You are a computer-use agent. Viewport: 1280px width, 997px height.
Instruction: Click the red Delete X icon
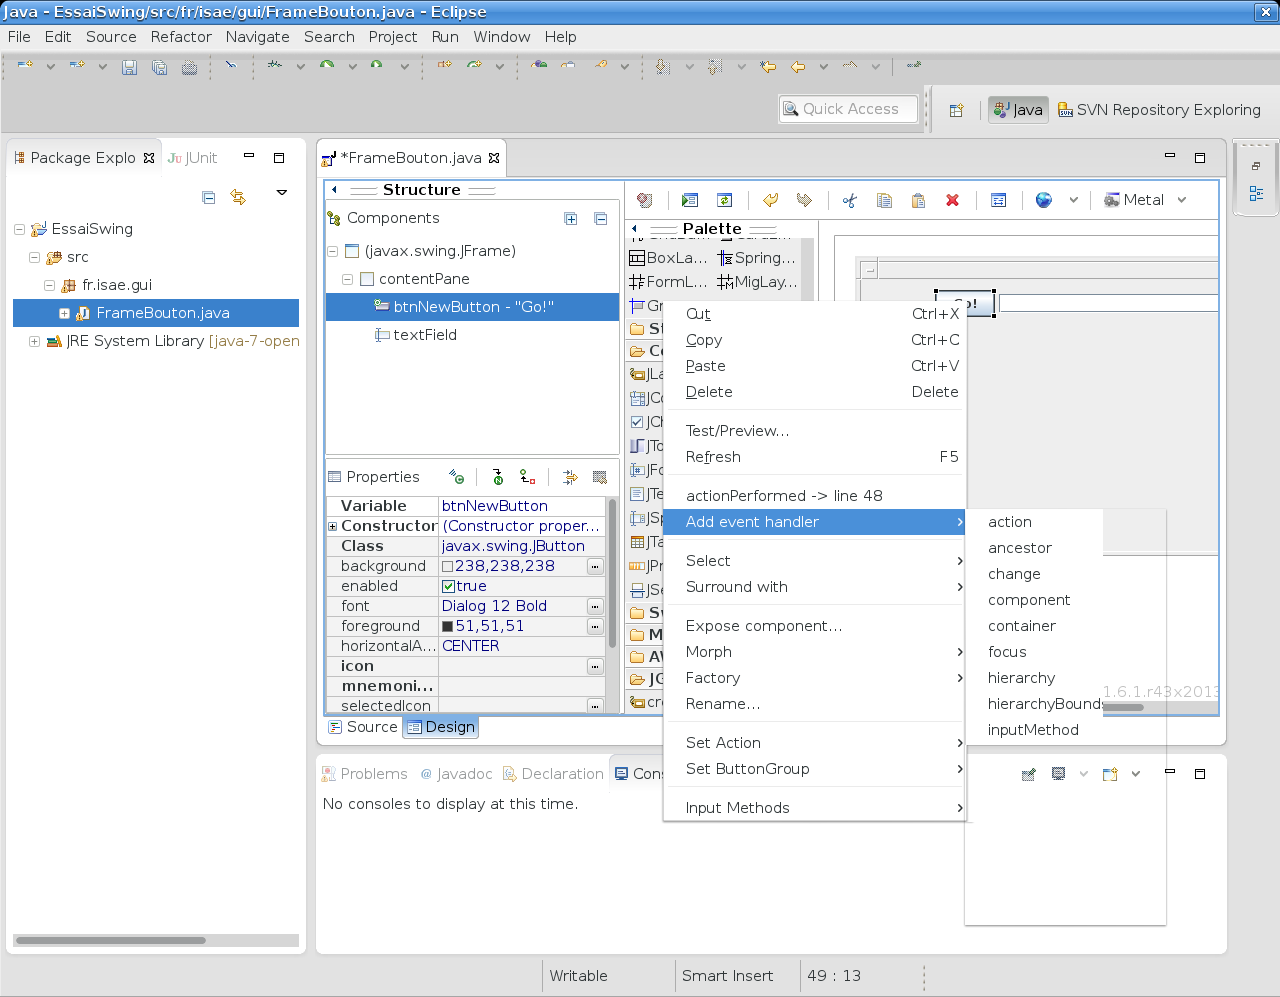click(952, 200)
